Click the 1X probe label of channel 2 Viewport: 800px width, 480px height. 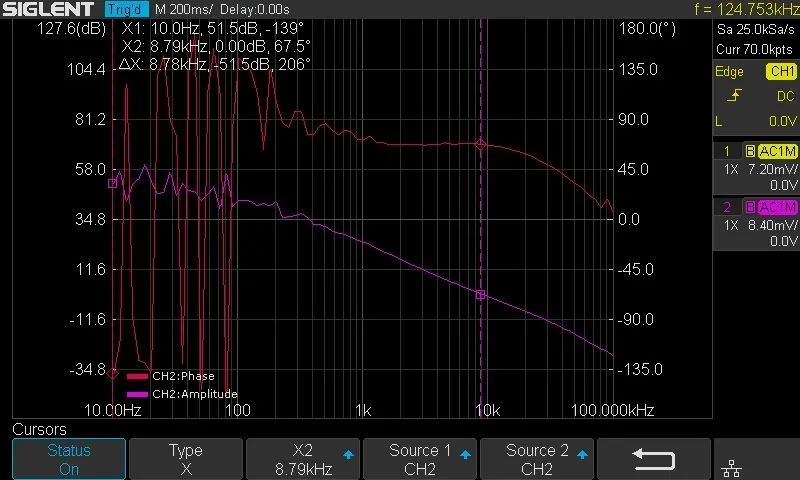pos(731,225)
